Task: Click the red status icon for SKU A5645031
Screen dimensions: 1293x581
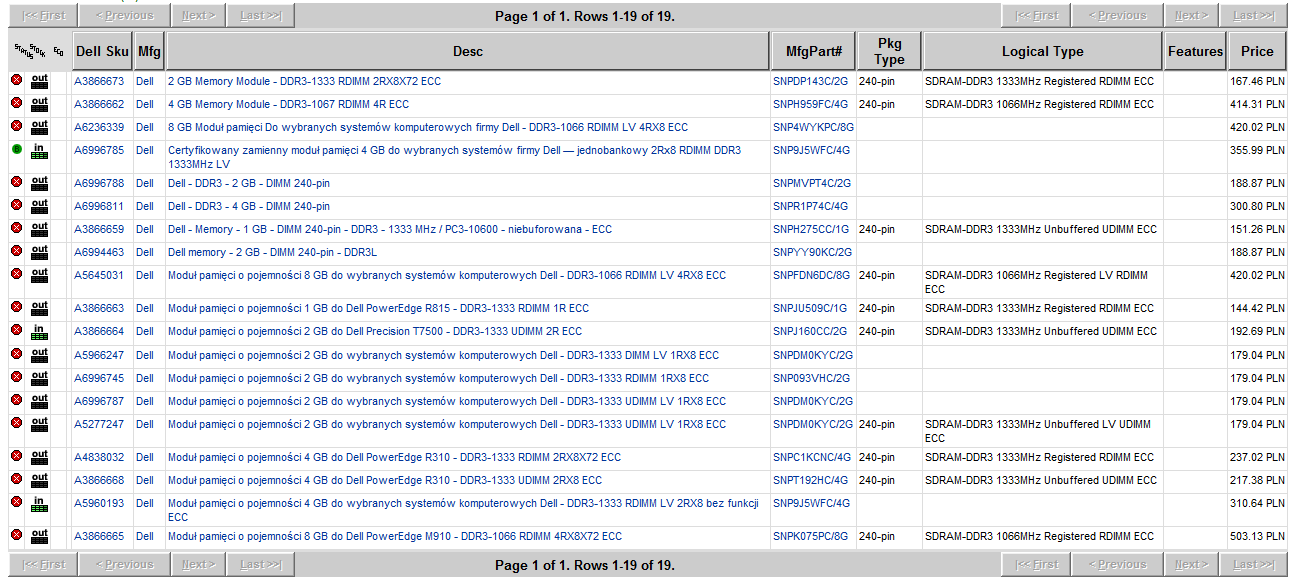Action: coord(16,274)
